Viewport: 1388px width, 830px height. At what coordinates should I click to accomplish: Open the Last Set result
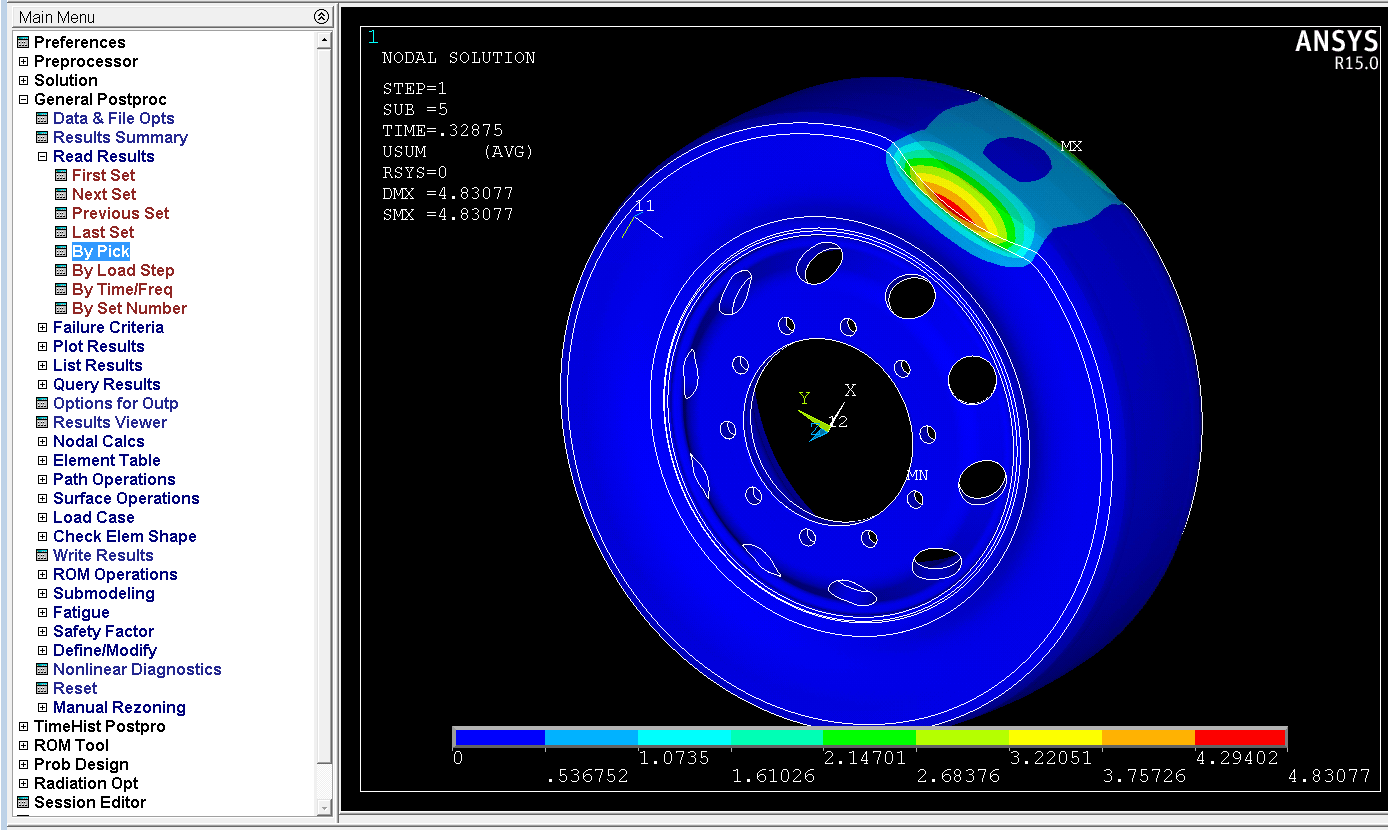pos(102,232)
